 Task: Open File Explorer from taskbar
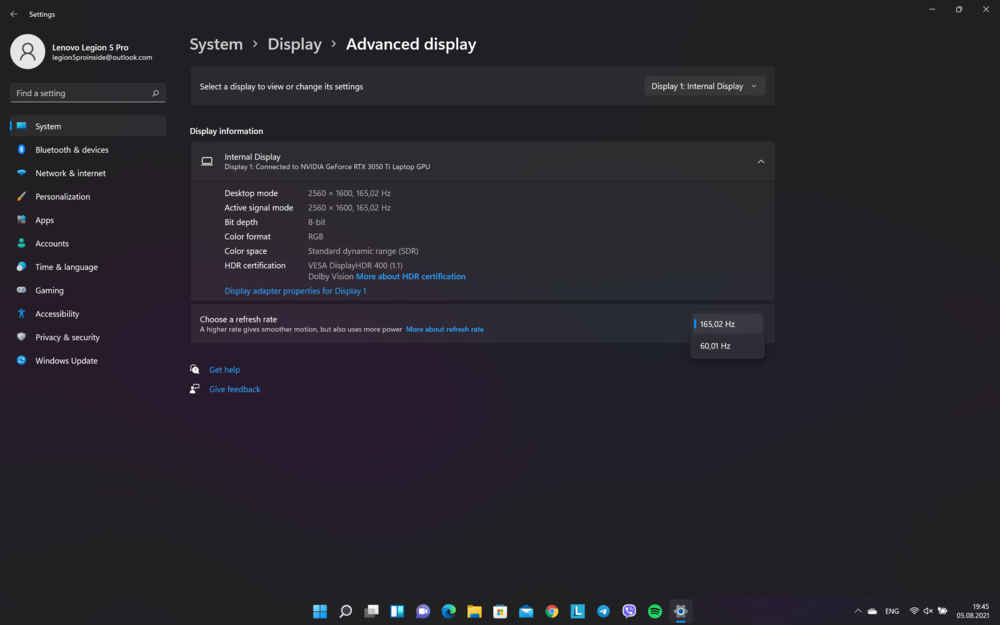pos(474,612)
